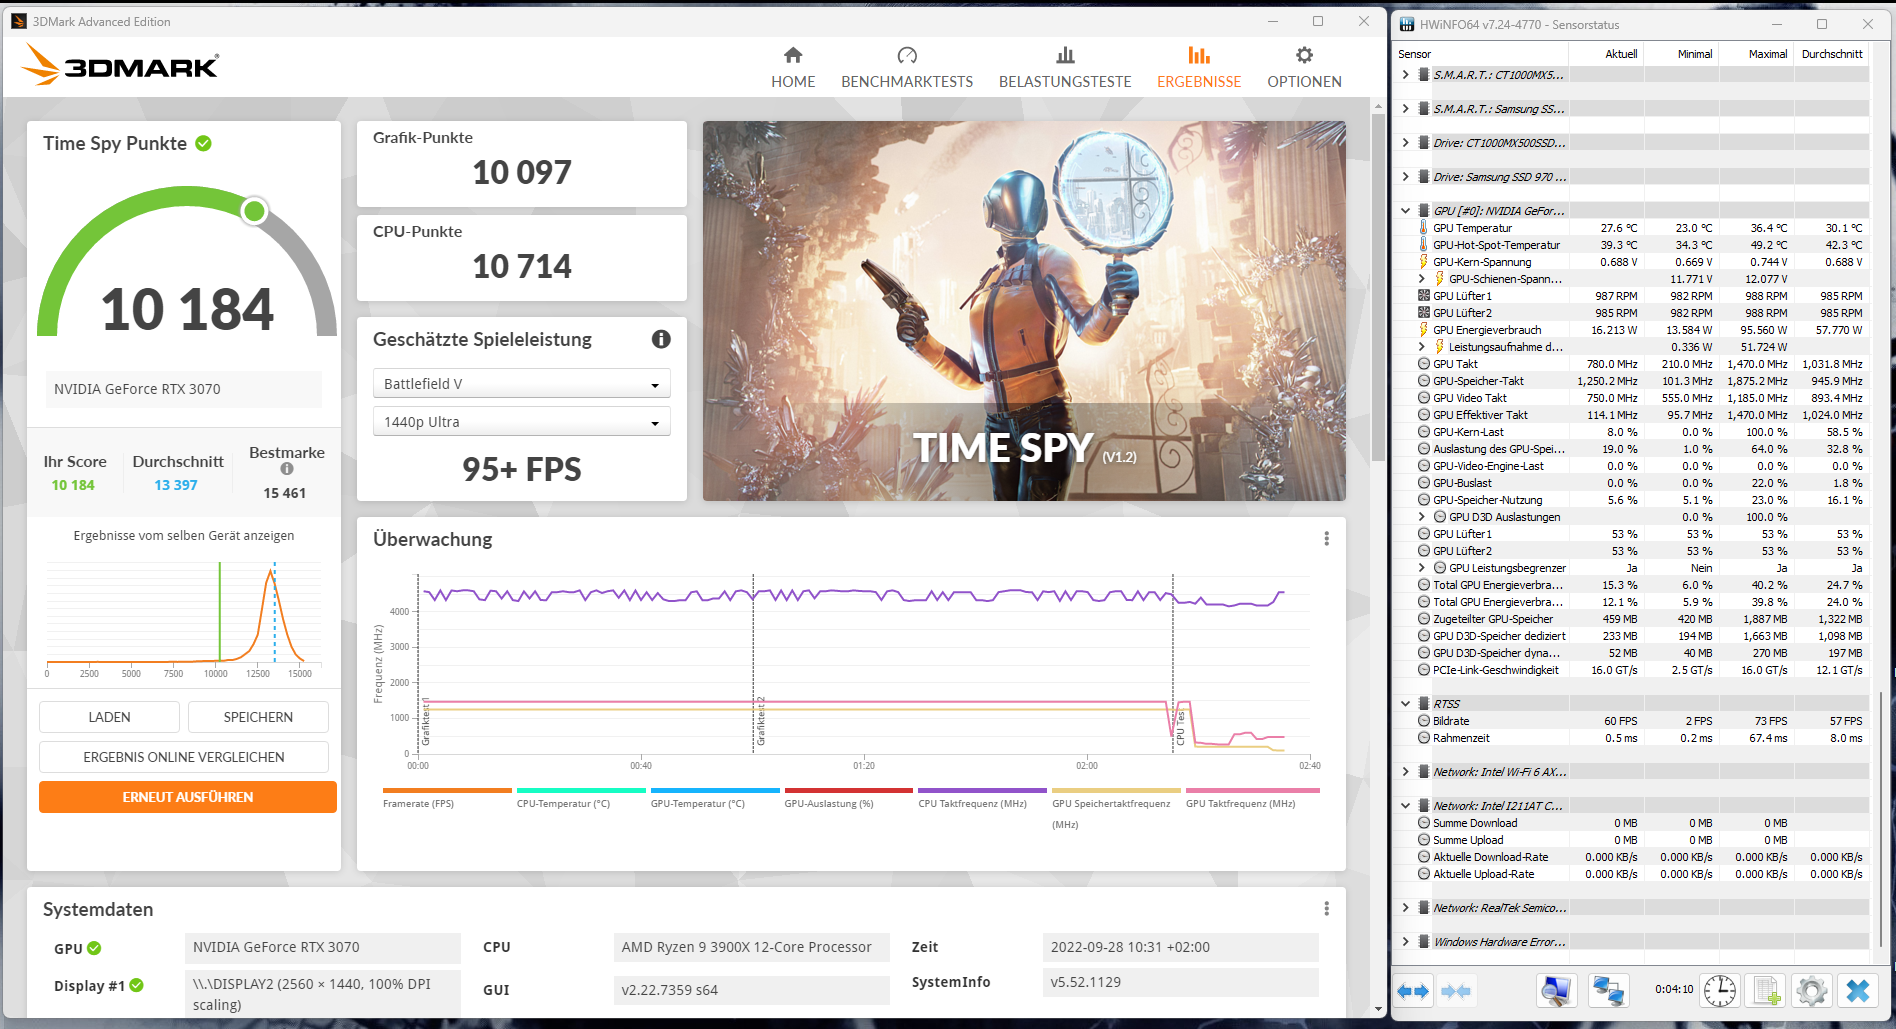1896x1029 pixels.
Task: Click the circle icon of Summe Download row
Action: pyautogui.click(x=1423, y=823)
